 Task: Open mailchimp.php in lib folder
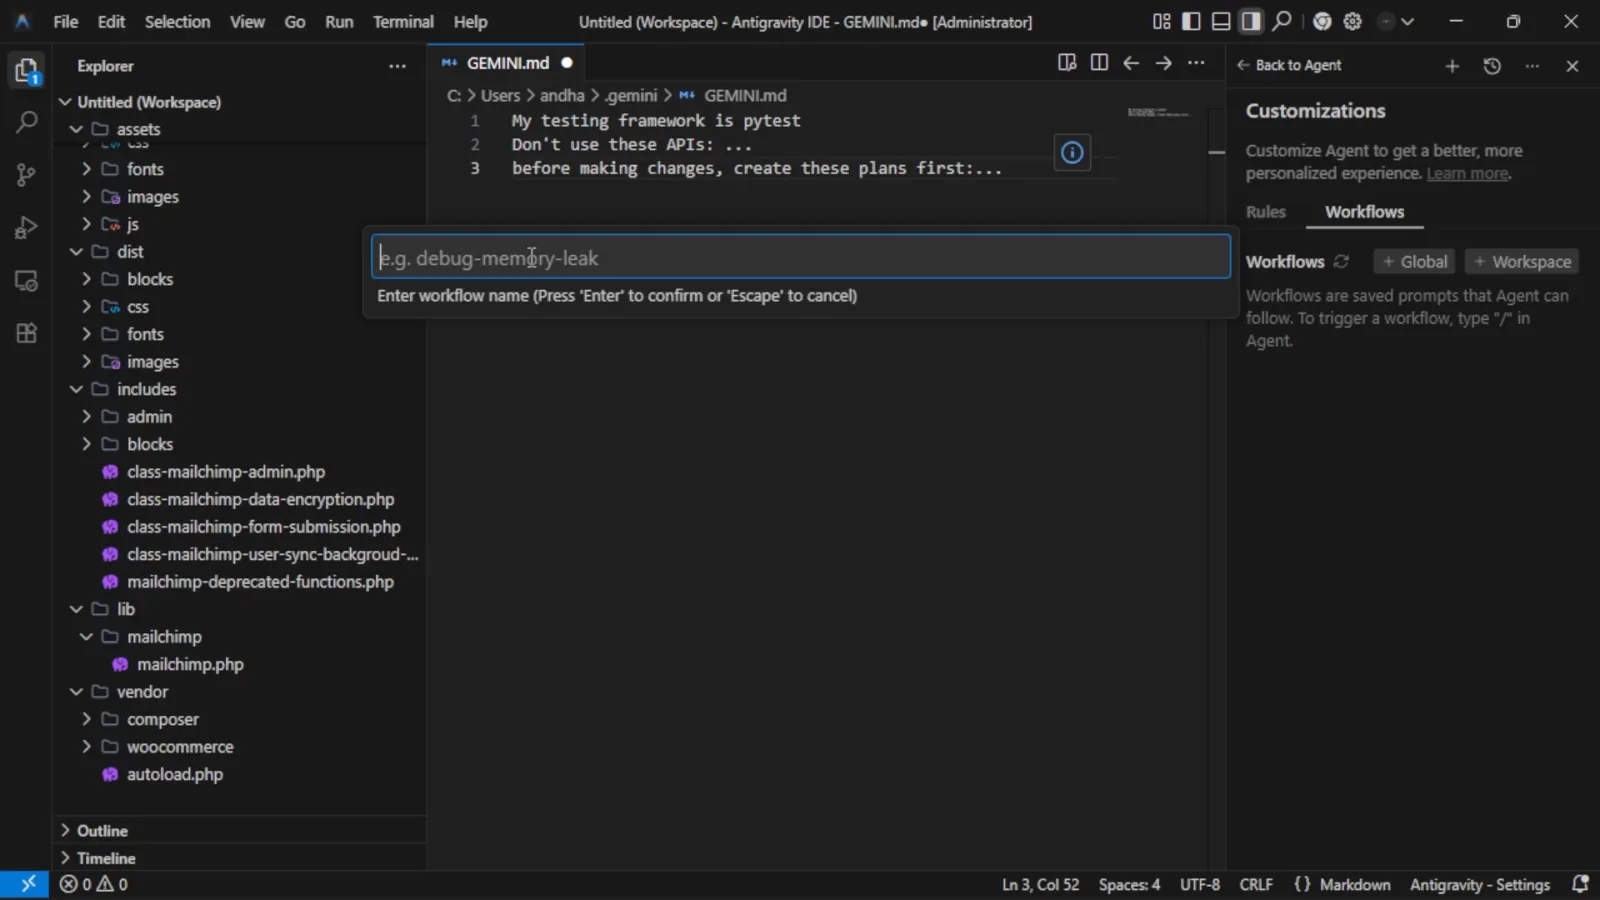[190, 664]
